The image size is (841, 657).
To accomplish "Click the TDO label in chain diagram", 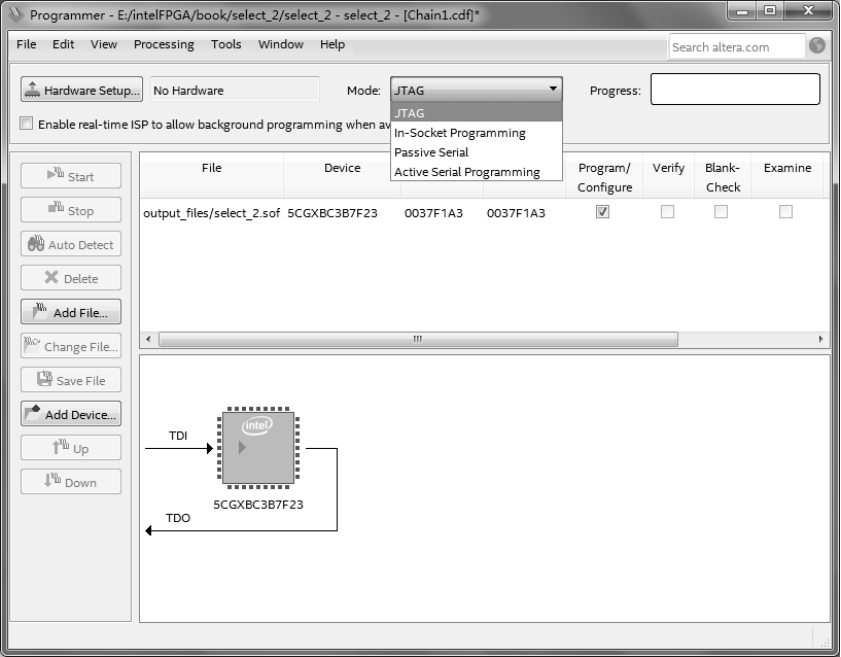I will point(178,518).
